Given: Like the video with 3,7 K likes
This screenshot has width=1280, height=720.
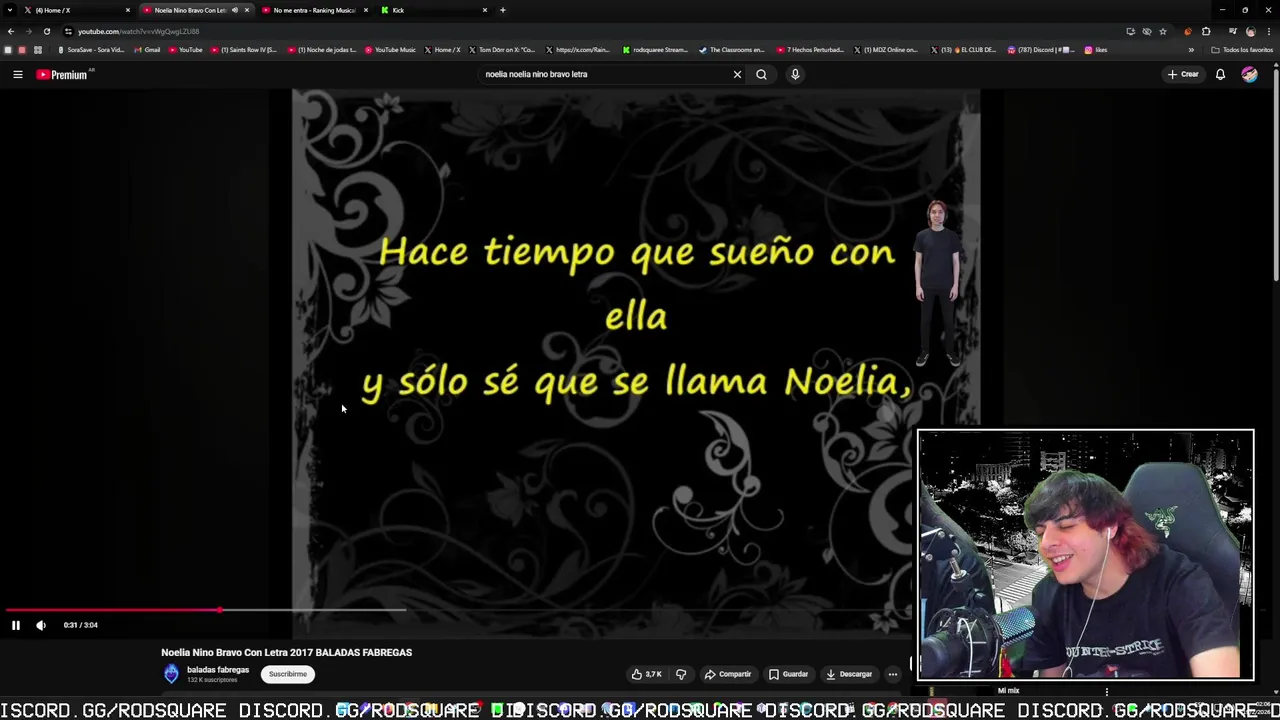Looking at the screenshot, I should pyautogui.click(x=647, y=674).
